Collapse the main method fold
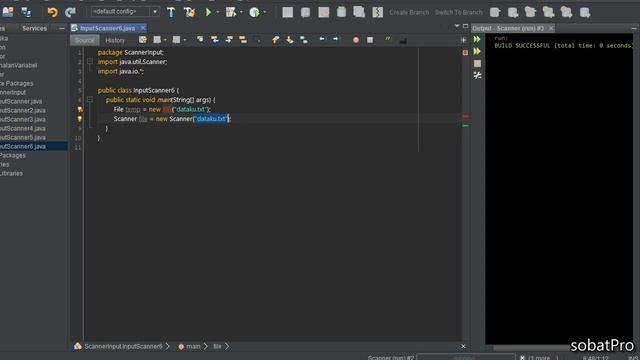Image resolution: width=640 pixels, height=360 pixels. tap(90, 100)
